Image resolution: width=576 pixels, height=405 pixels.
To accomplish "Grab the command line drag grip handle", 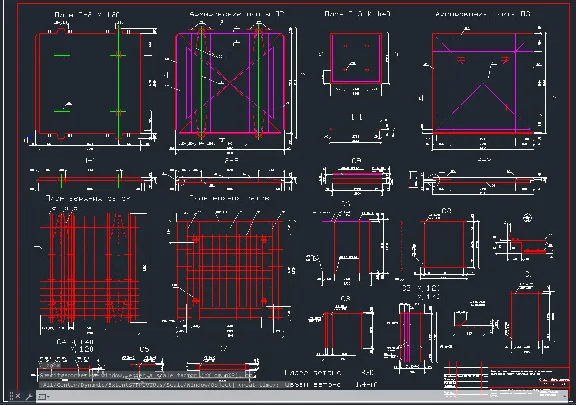I will [11, 396].
